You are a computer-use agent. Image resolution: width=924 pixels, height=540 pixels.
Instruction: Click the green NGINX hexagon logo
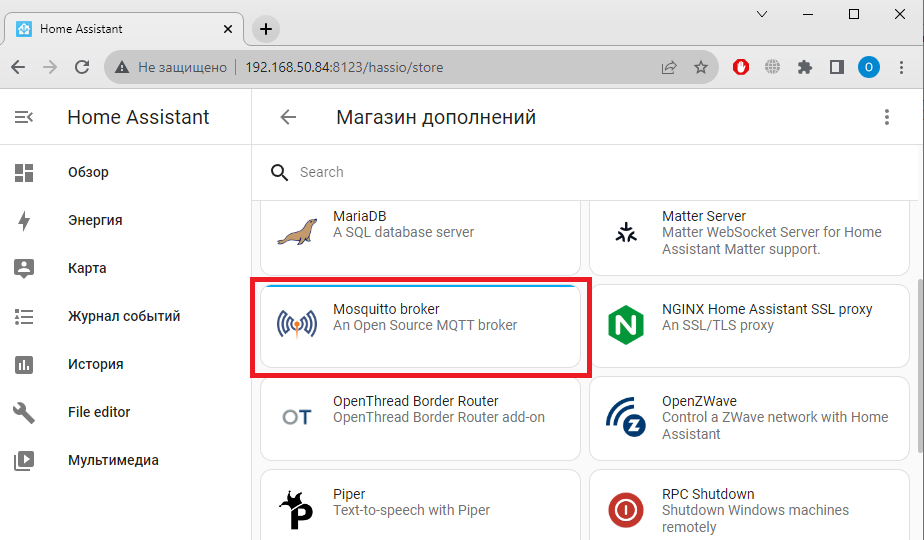(x=626, y=325)
